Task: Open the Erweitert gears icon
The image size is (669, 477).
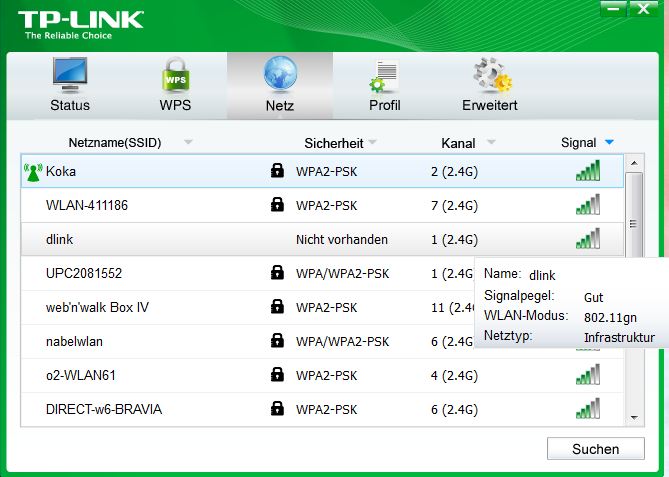Action: tap(492, 75)
